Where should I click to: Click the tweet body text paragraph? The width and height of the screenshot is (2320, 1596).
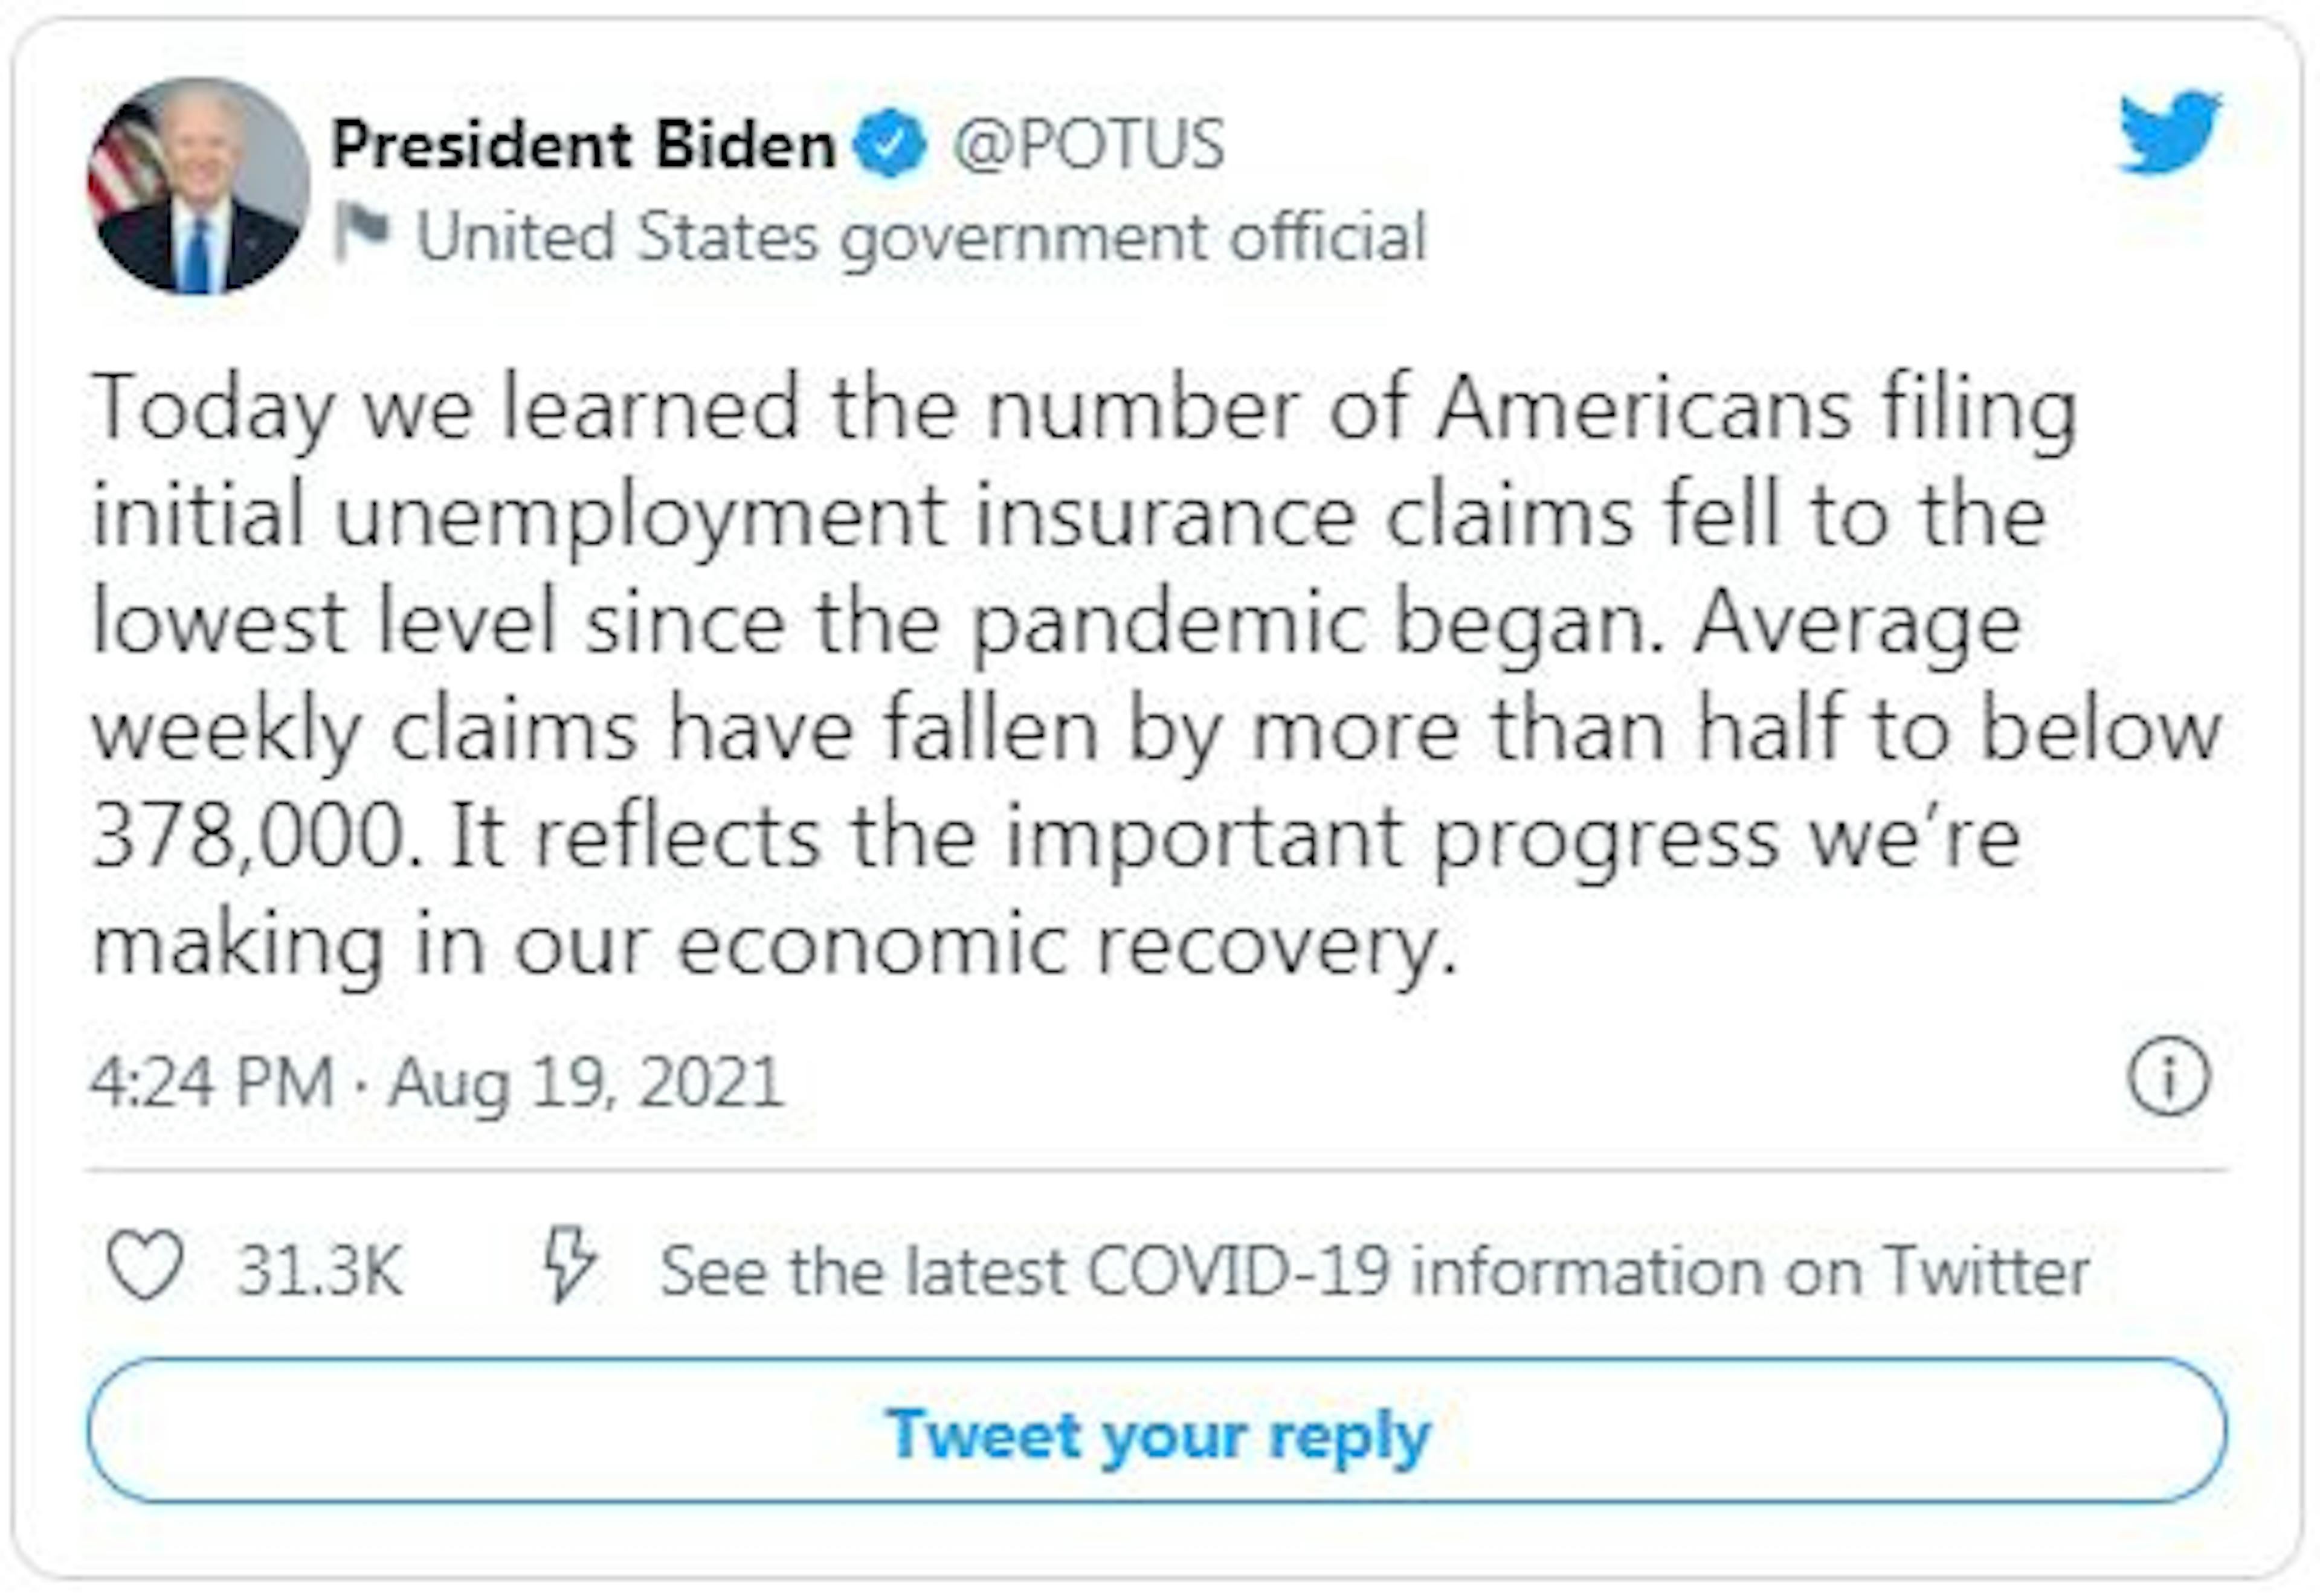(1150, 675)
